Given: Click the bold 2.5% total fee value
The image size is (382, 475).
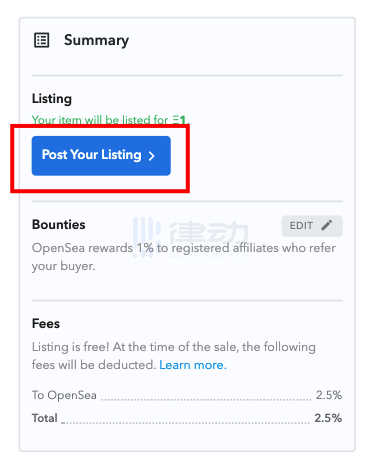Looking at the screenshot, I should point(328,418).
